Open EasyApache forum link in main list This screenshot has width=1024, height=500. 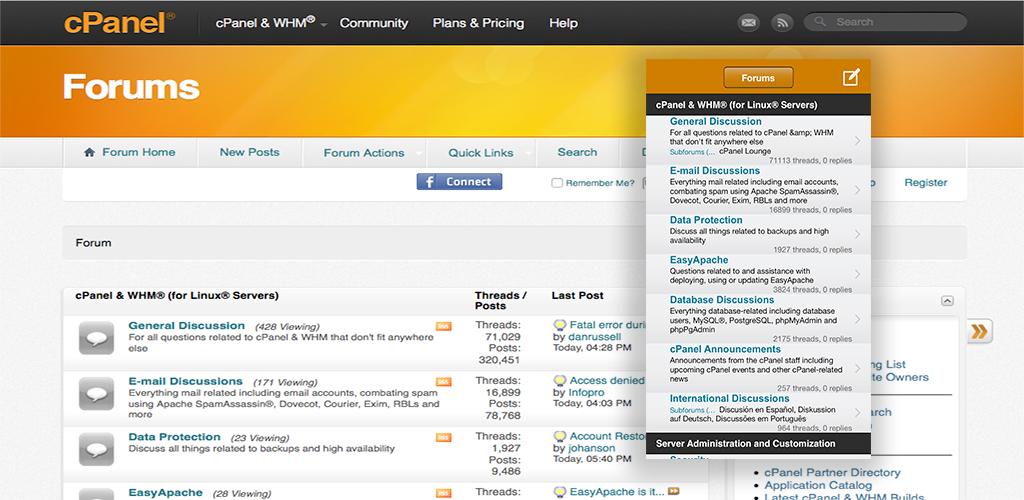165,493
